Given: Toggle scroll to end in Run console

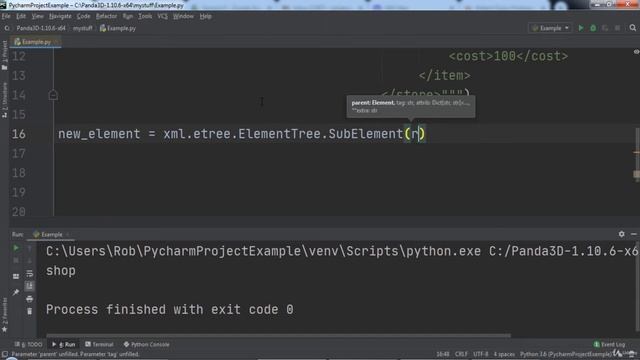Looking at the screenshot, I should pos(29,286).
